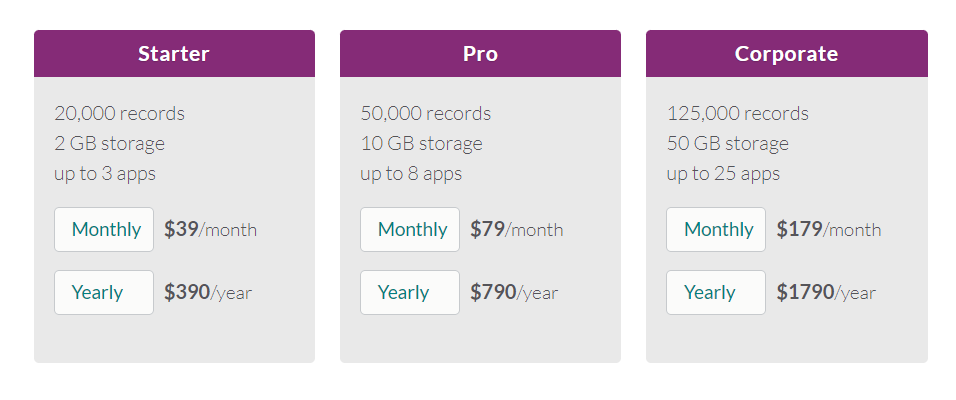Click the up to 8 apps text
The width and height of the screenshot is (956, 400).
coord(411,174)
